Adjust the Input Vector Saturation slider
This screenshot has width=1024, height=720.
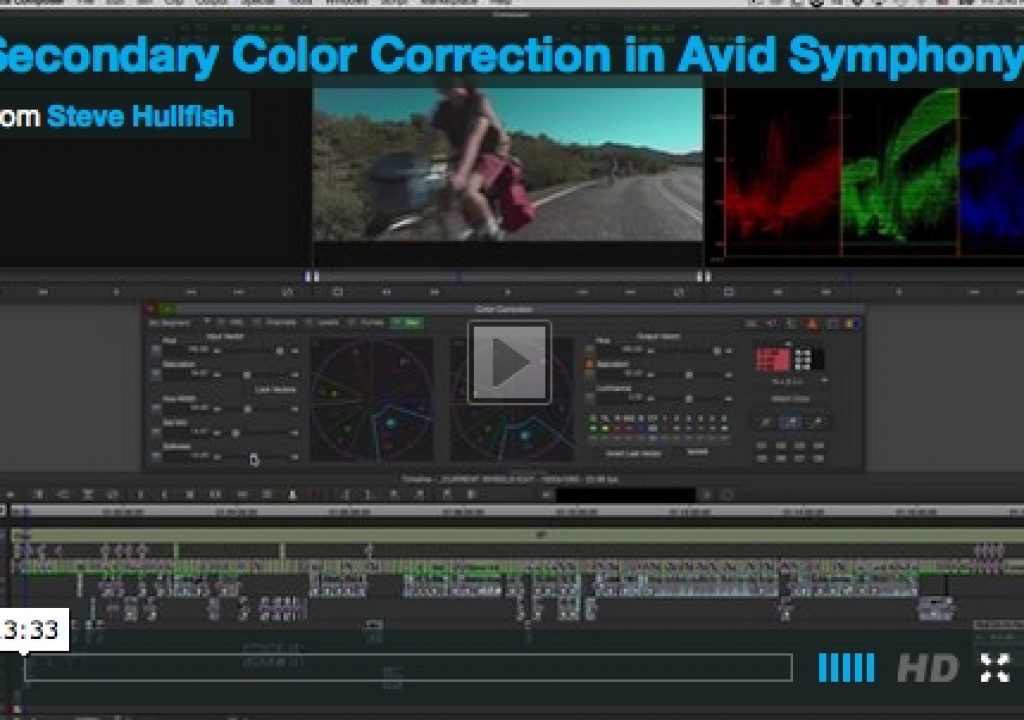click(256, 375)
